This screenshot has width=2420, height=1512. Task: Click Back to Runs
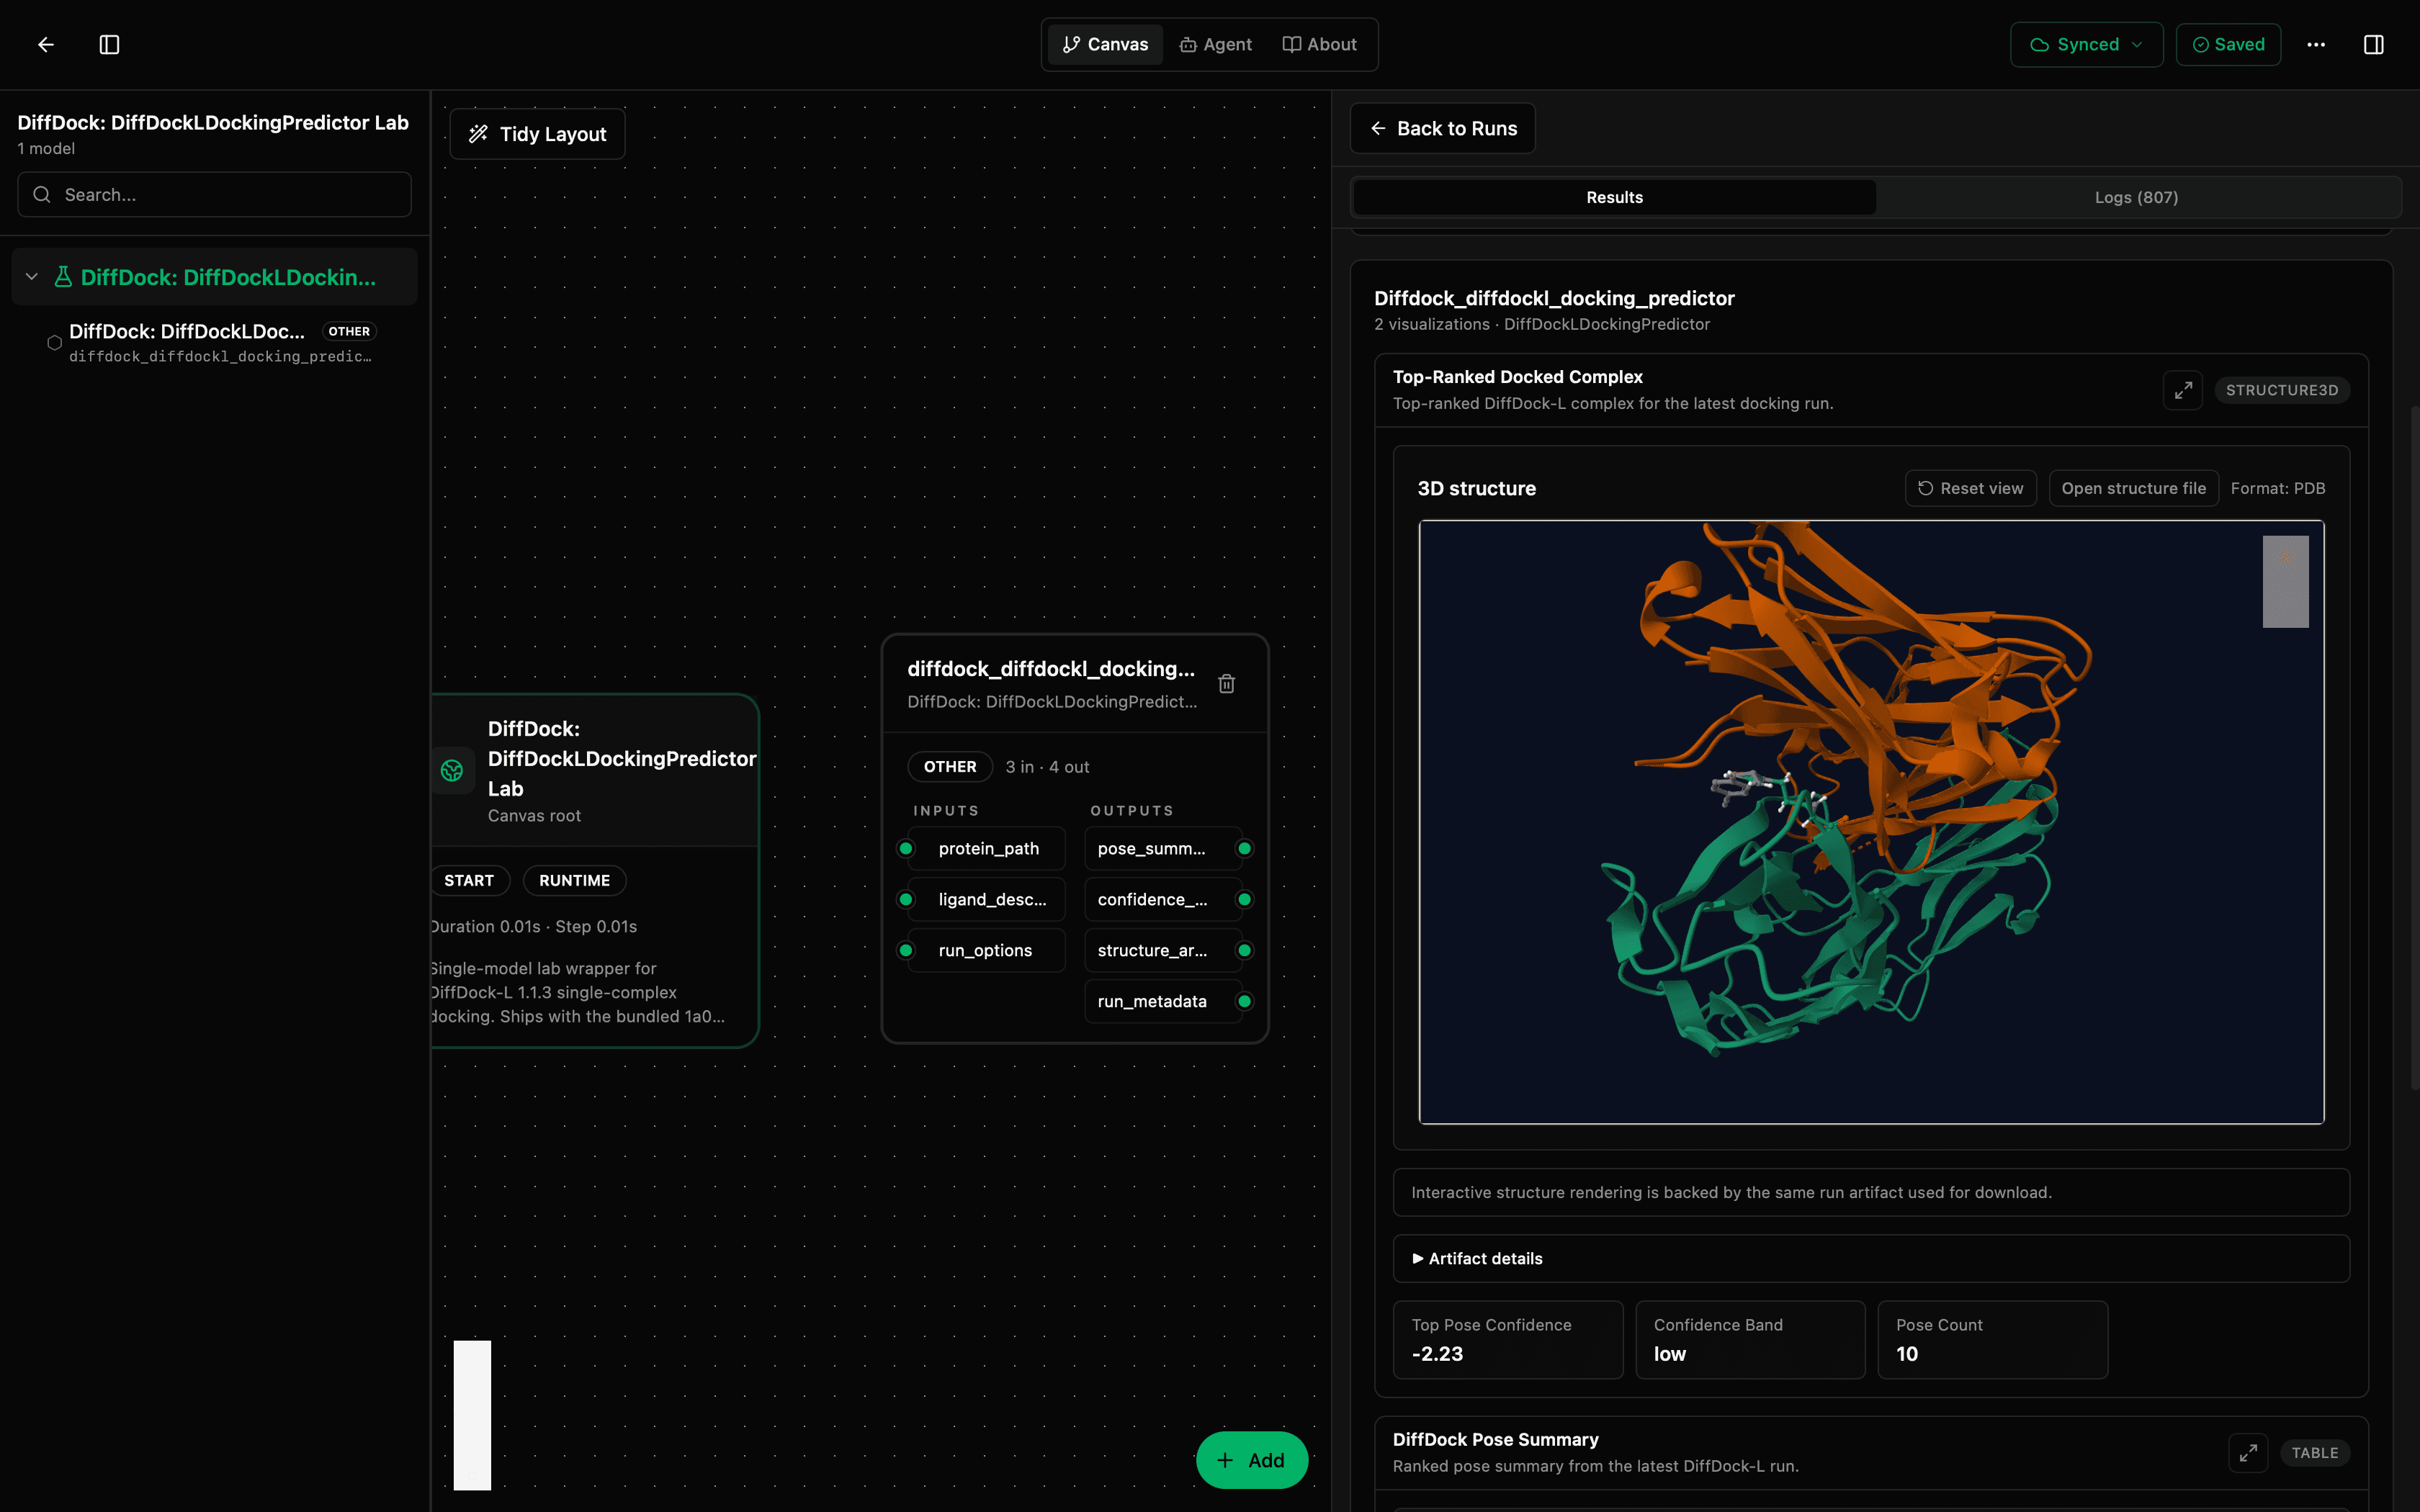1442,128
